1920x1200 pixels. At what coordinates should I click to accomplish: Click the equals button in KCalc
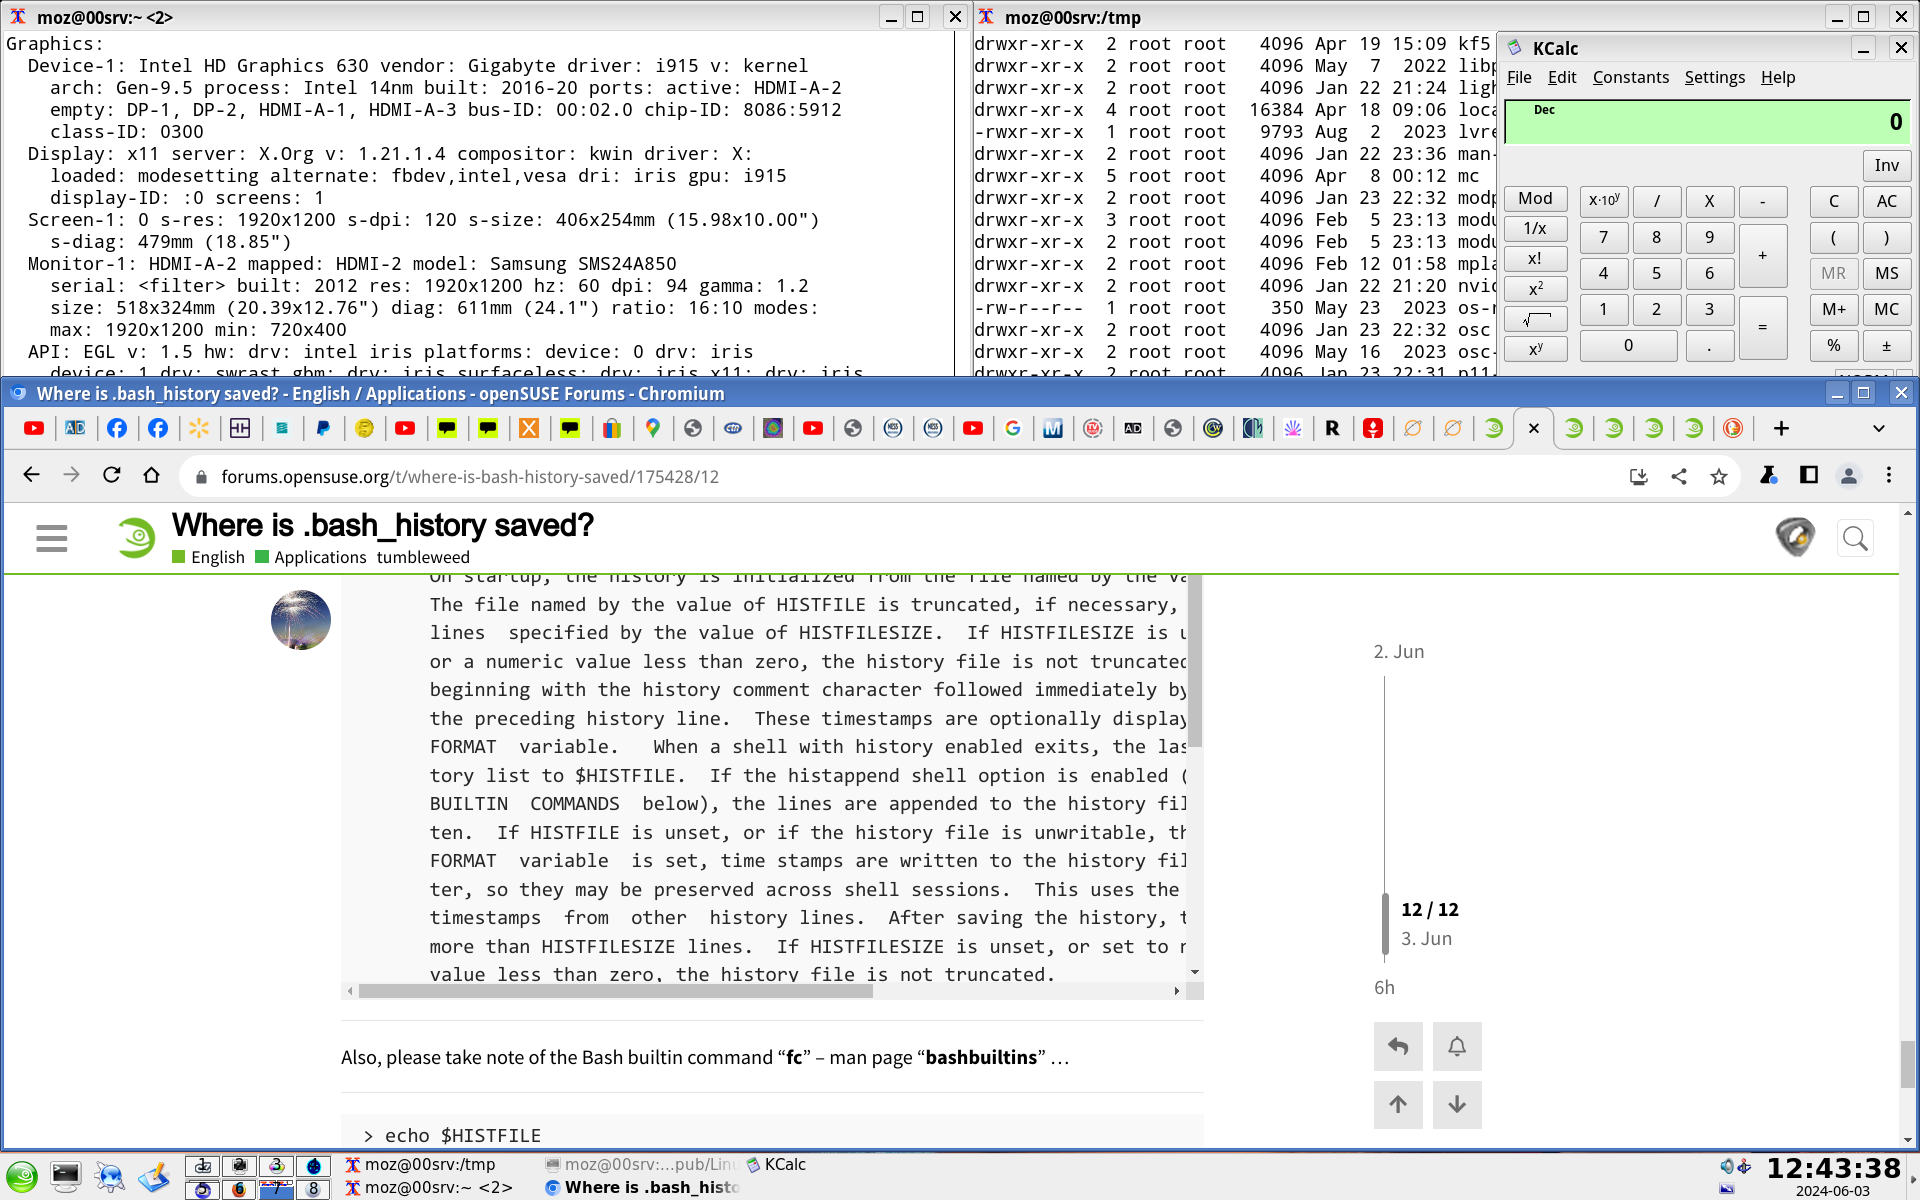click(1762, 327)
